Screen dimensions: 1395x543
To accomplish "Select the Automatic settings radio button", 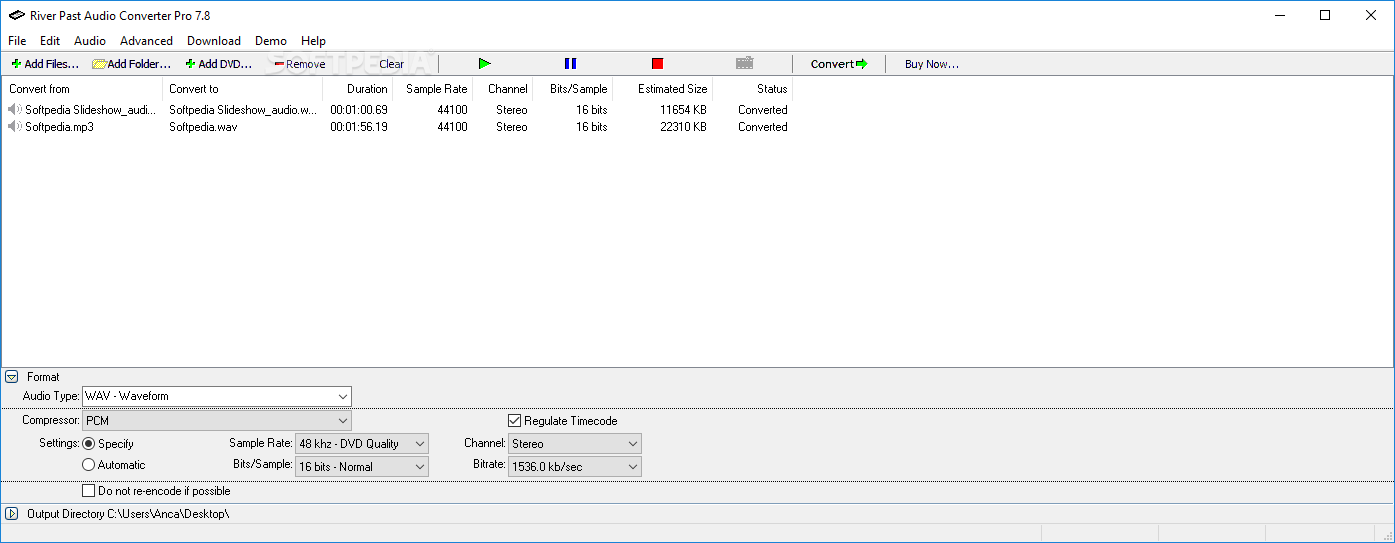I will (89, 465).
